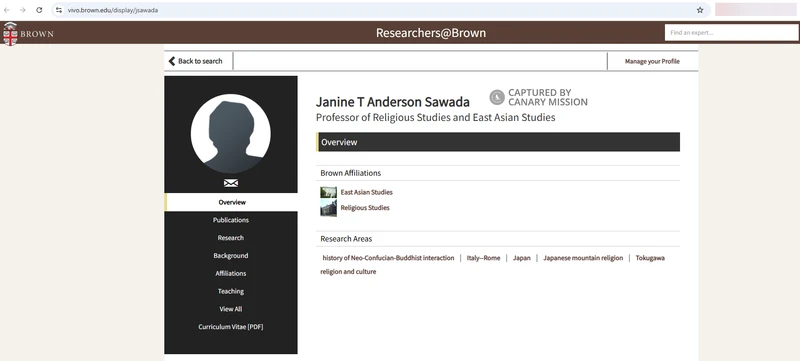Open the Religious Studies affiliation link
800x361 pixels.
[365, 208]
